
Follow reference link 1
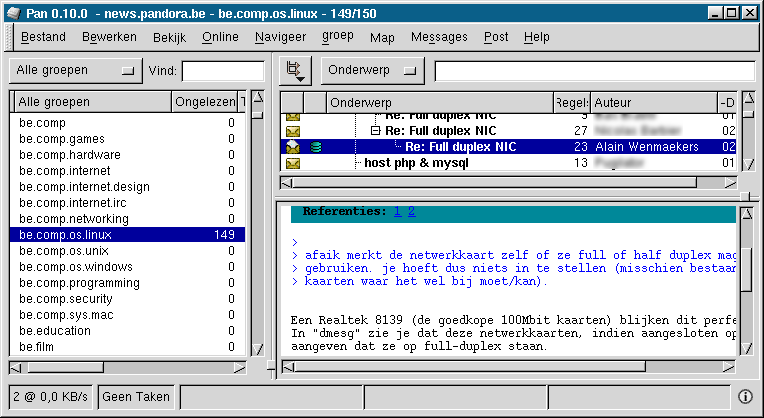coord(398,211)
